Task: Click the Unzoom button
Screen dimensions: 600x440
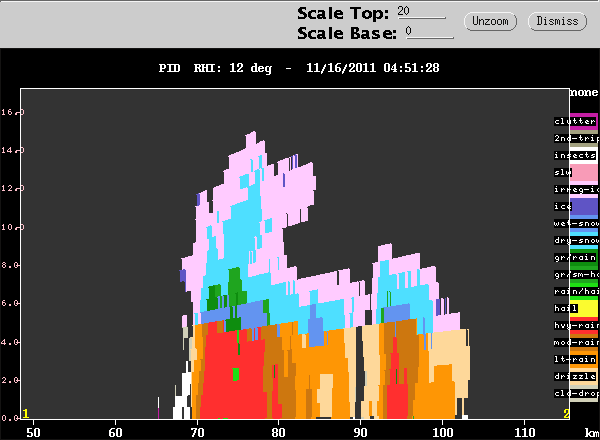Action: pos(490,21)
